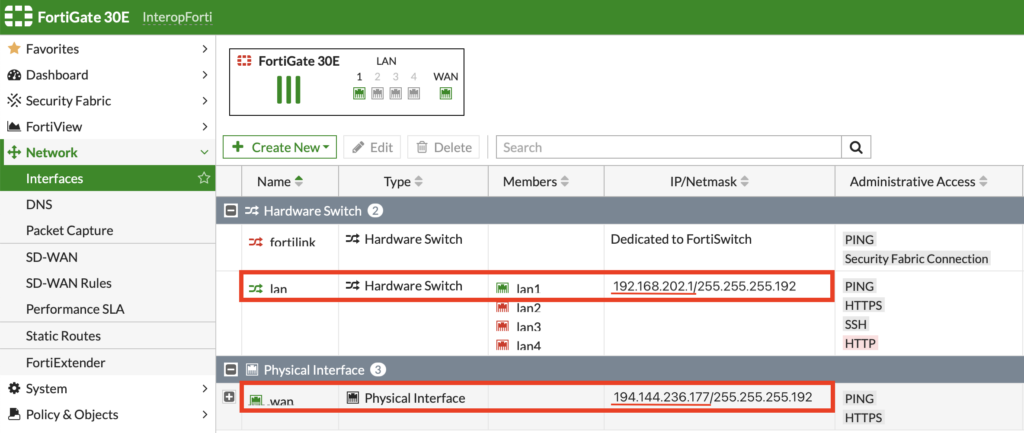Select the lan interface name

(x=279, y=288)
